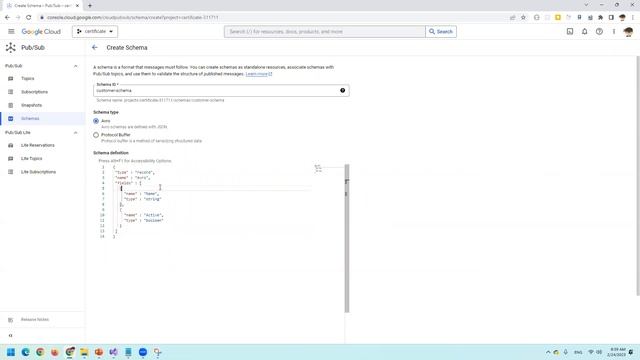Image resolution: width=640 pixels, height=360 pixels.
Task: Show hidden system tray icons
Action: coord(548,352)
